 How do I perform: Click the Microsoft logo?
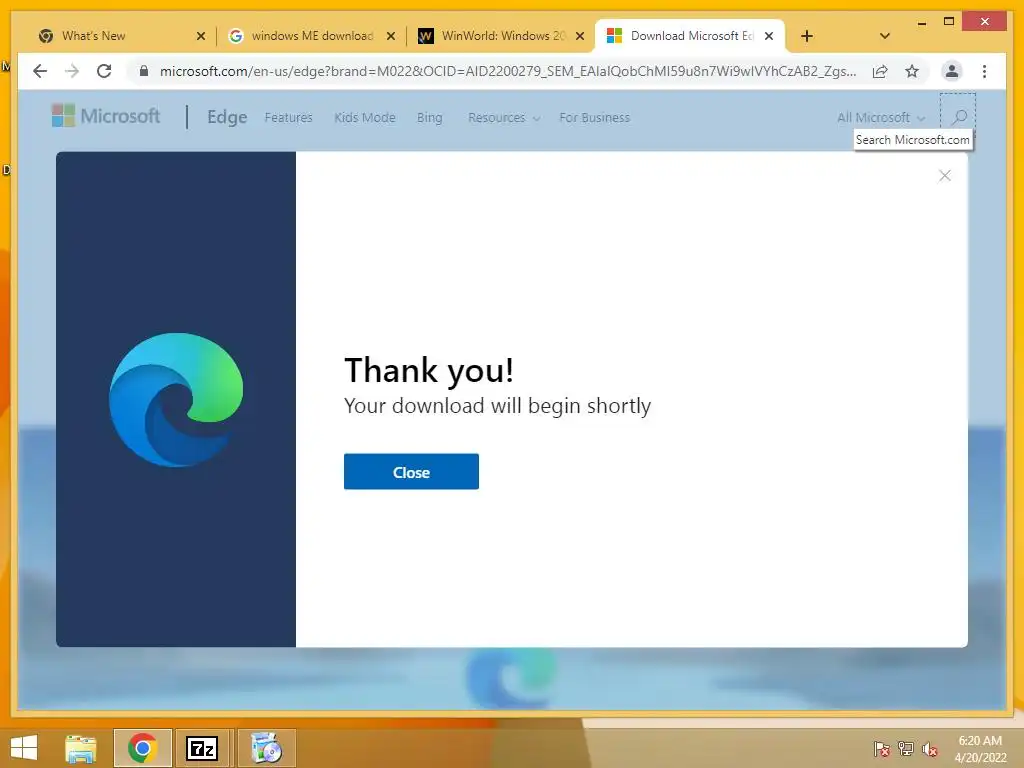[x=105, y=116]
